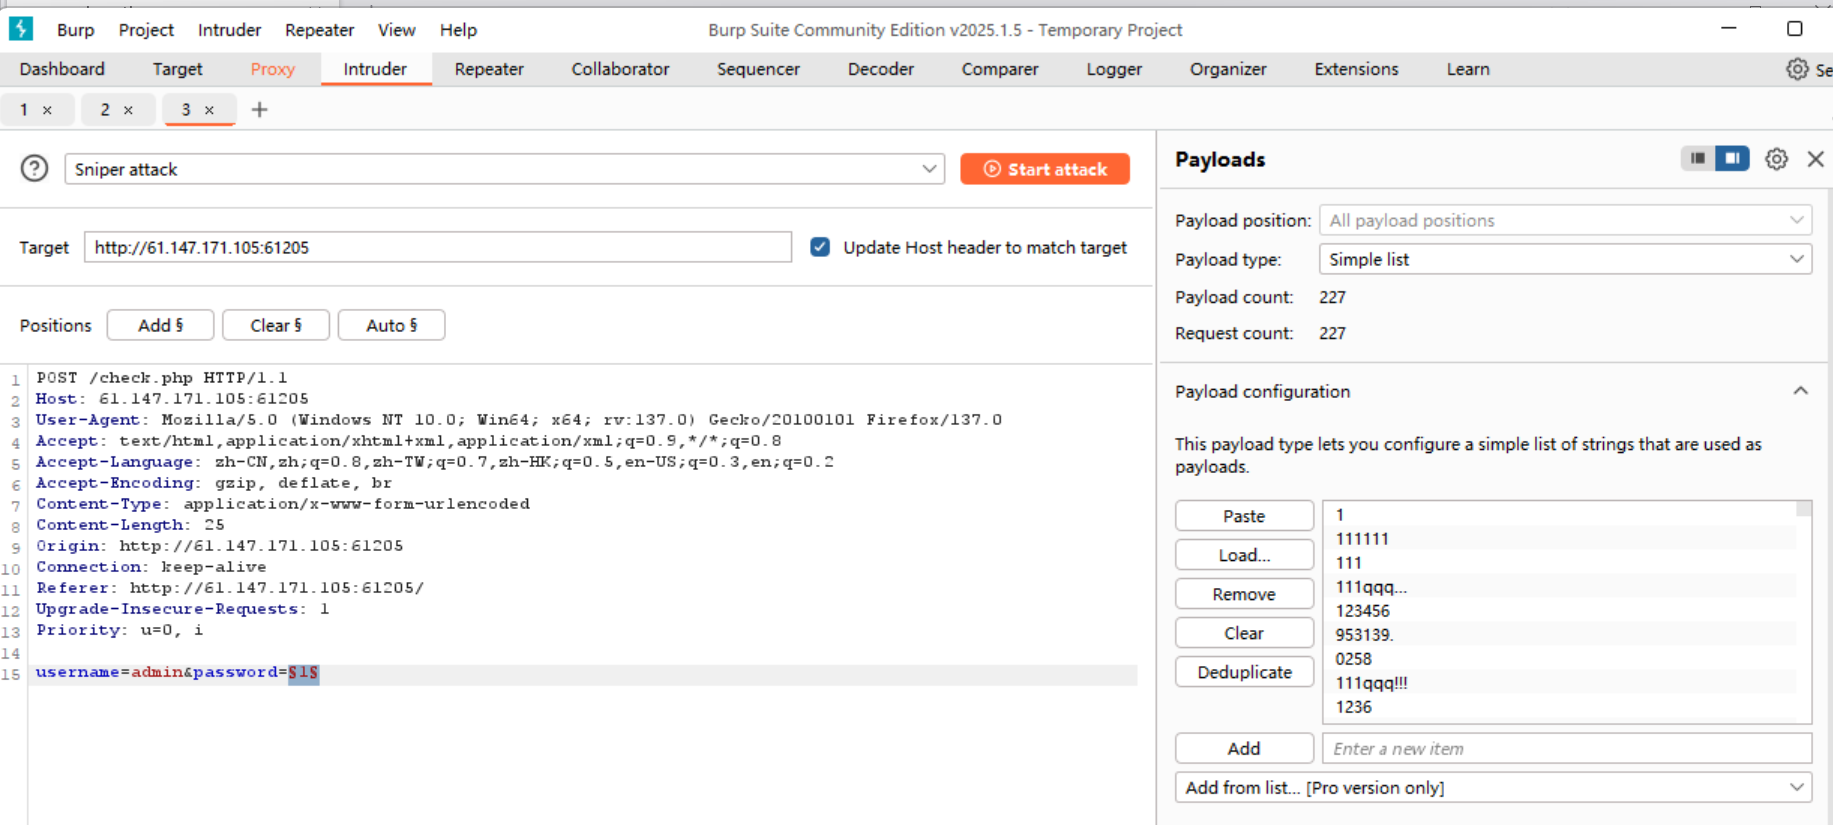The image size is (1833, 825).
Task: Open the Payload position dropdown
Action: pos(1565,220)
